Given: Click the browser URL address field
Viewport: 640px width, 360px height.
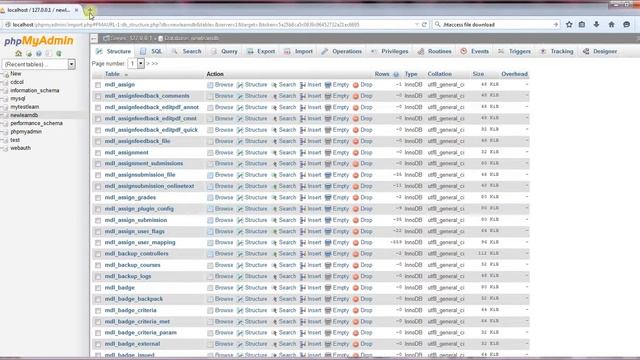Looking at the screenshot, I should [212, 24].
